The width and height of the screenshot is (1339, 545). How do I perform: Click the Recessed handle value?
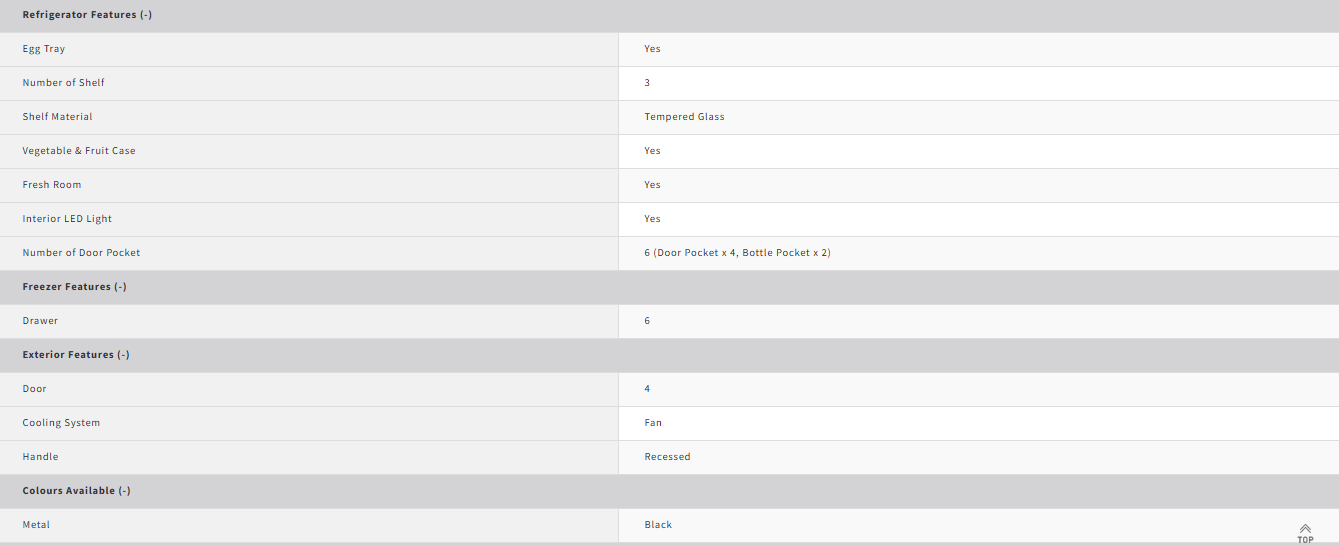(667, 457)
